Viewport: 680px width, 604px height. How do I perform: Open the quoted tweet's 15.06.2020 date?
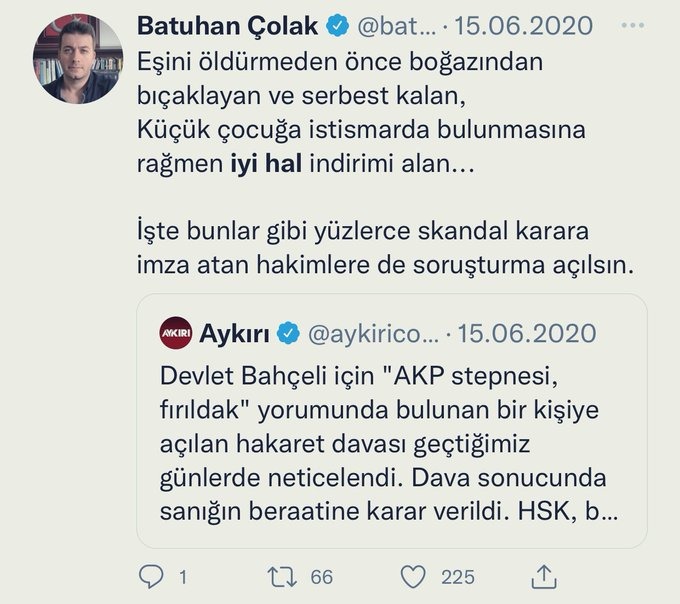pos(527,332)
